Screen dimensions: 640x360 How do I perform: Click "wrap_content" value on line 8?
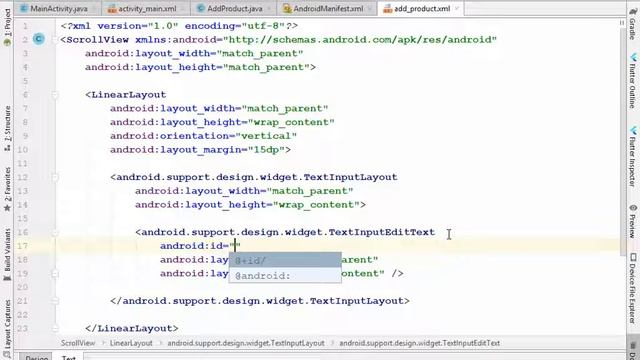coord(291,122)
